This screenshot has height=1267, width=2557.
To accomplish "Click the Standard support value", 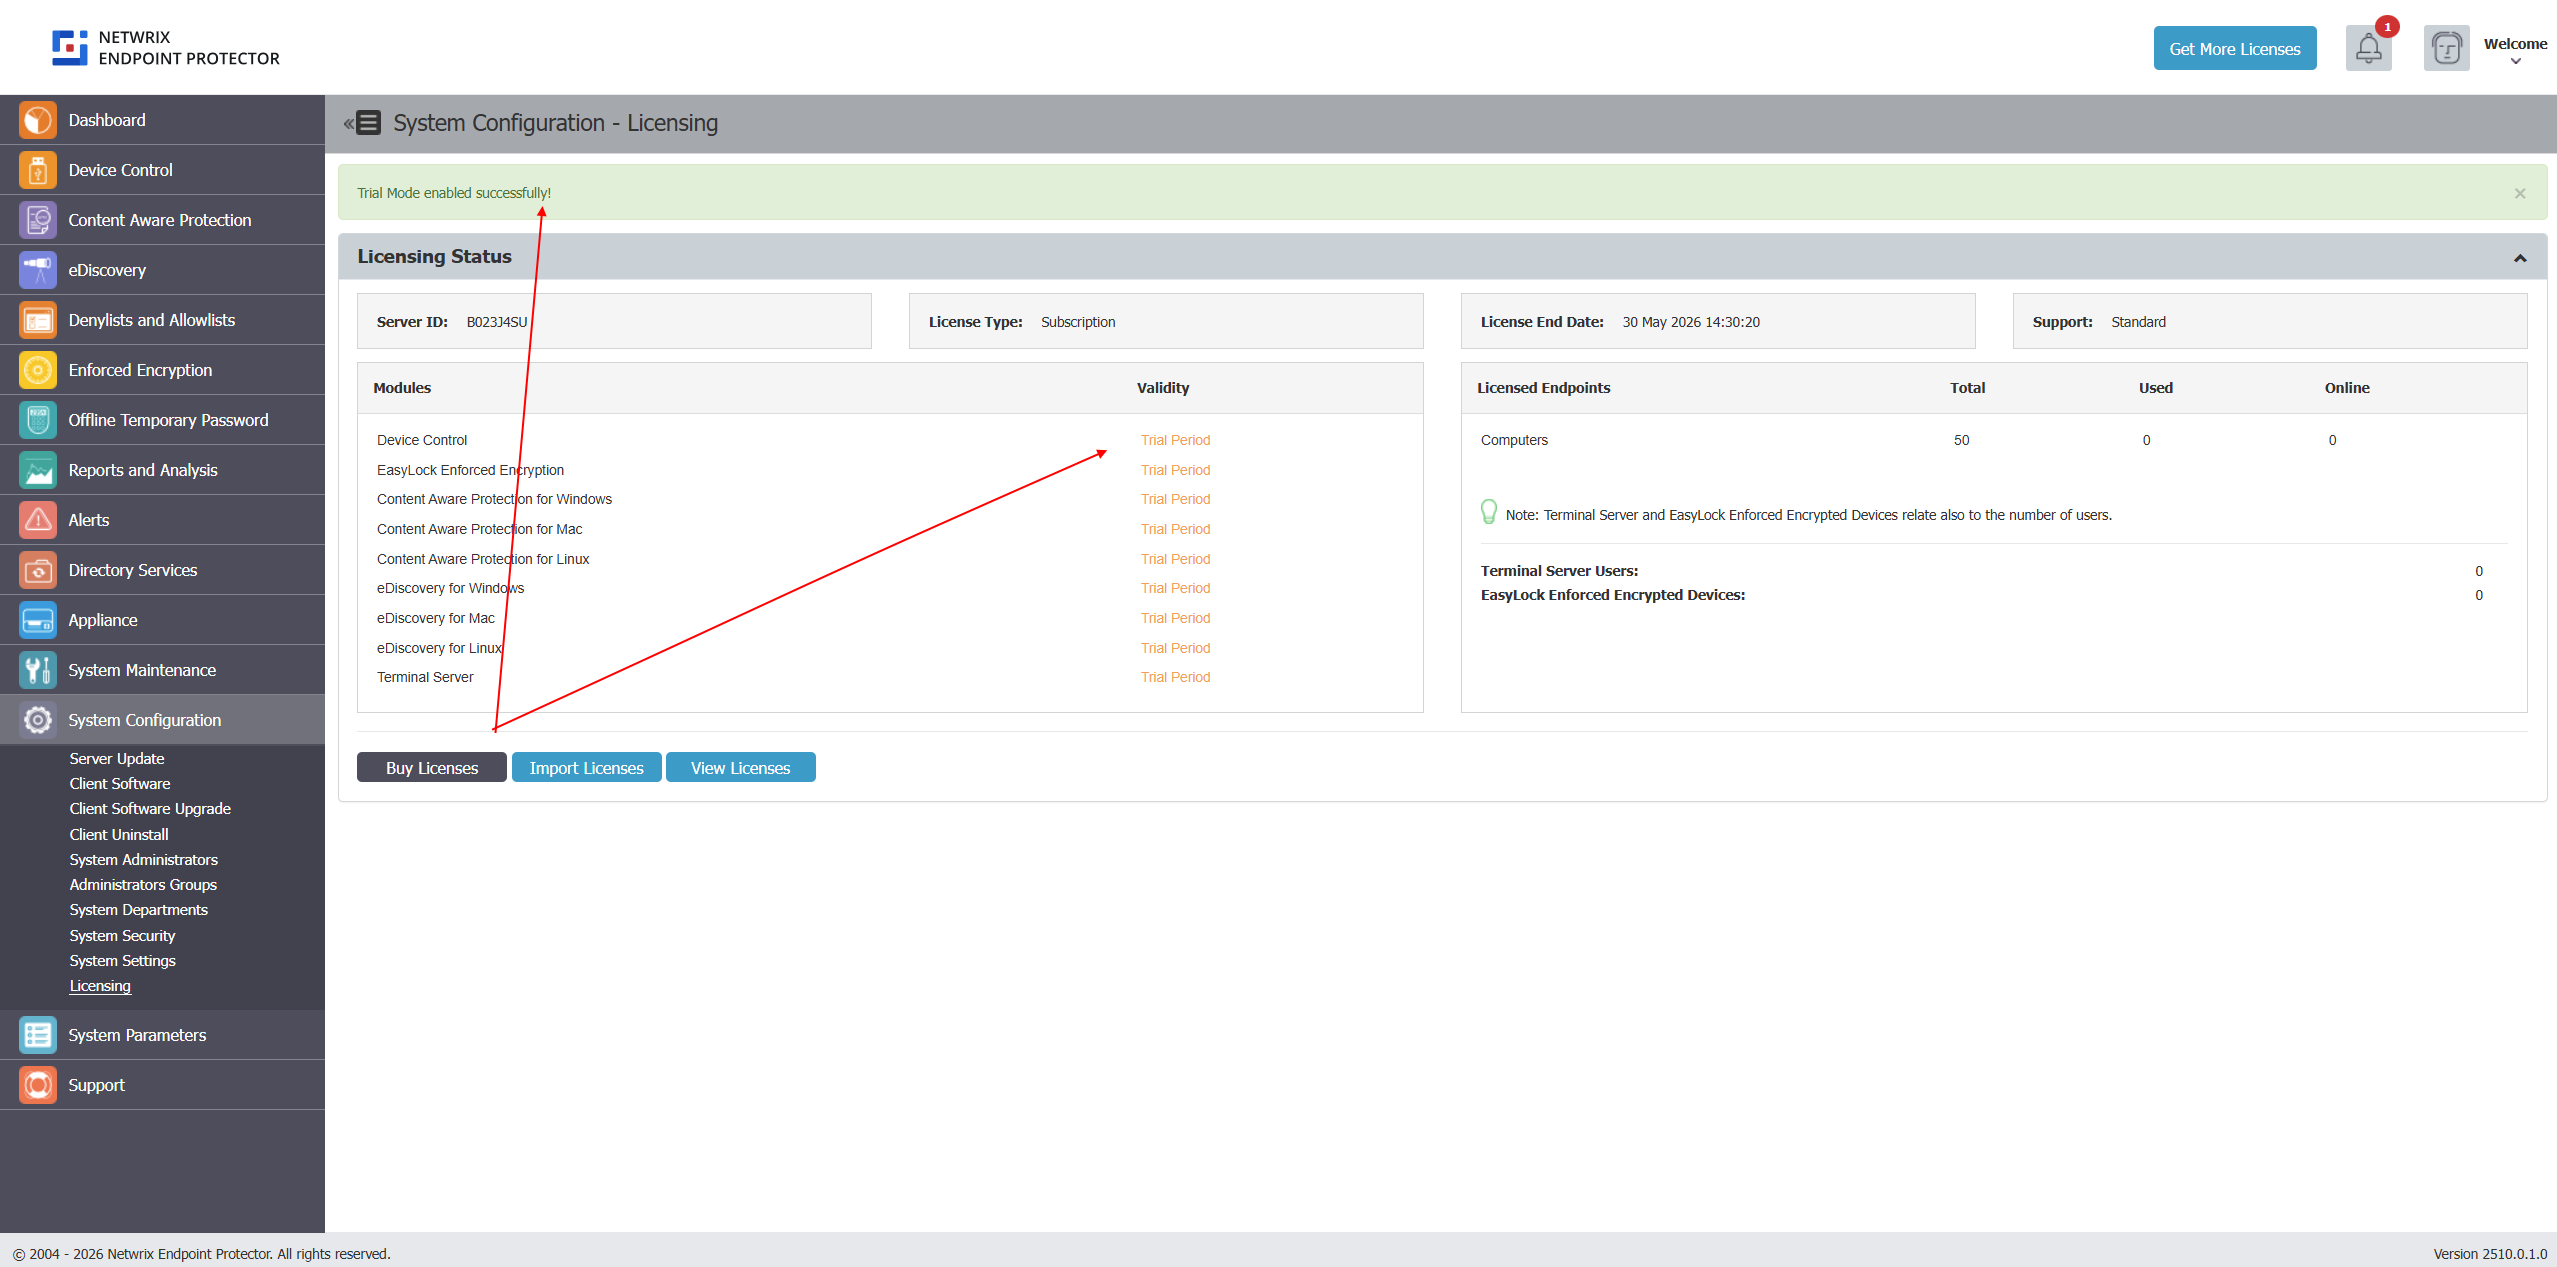I will click(2138, 322).
